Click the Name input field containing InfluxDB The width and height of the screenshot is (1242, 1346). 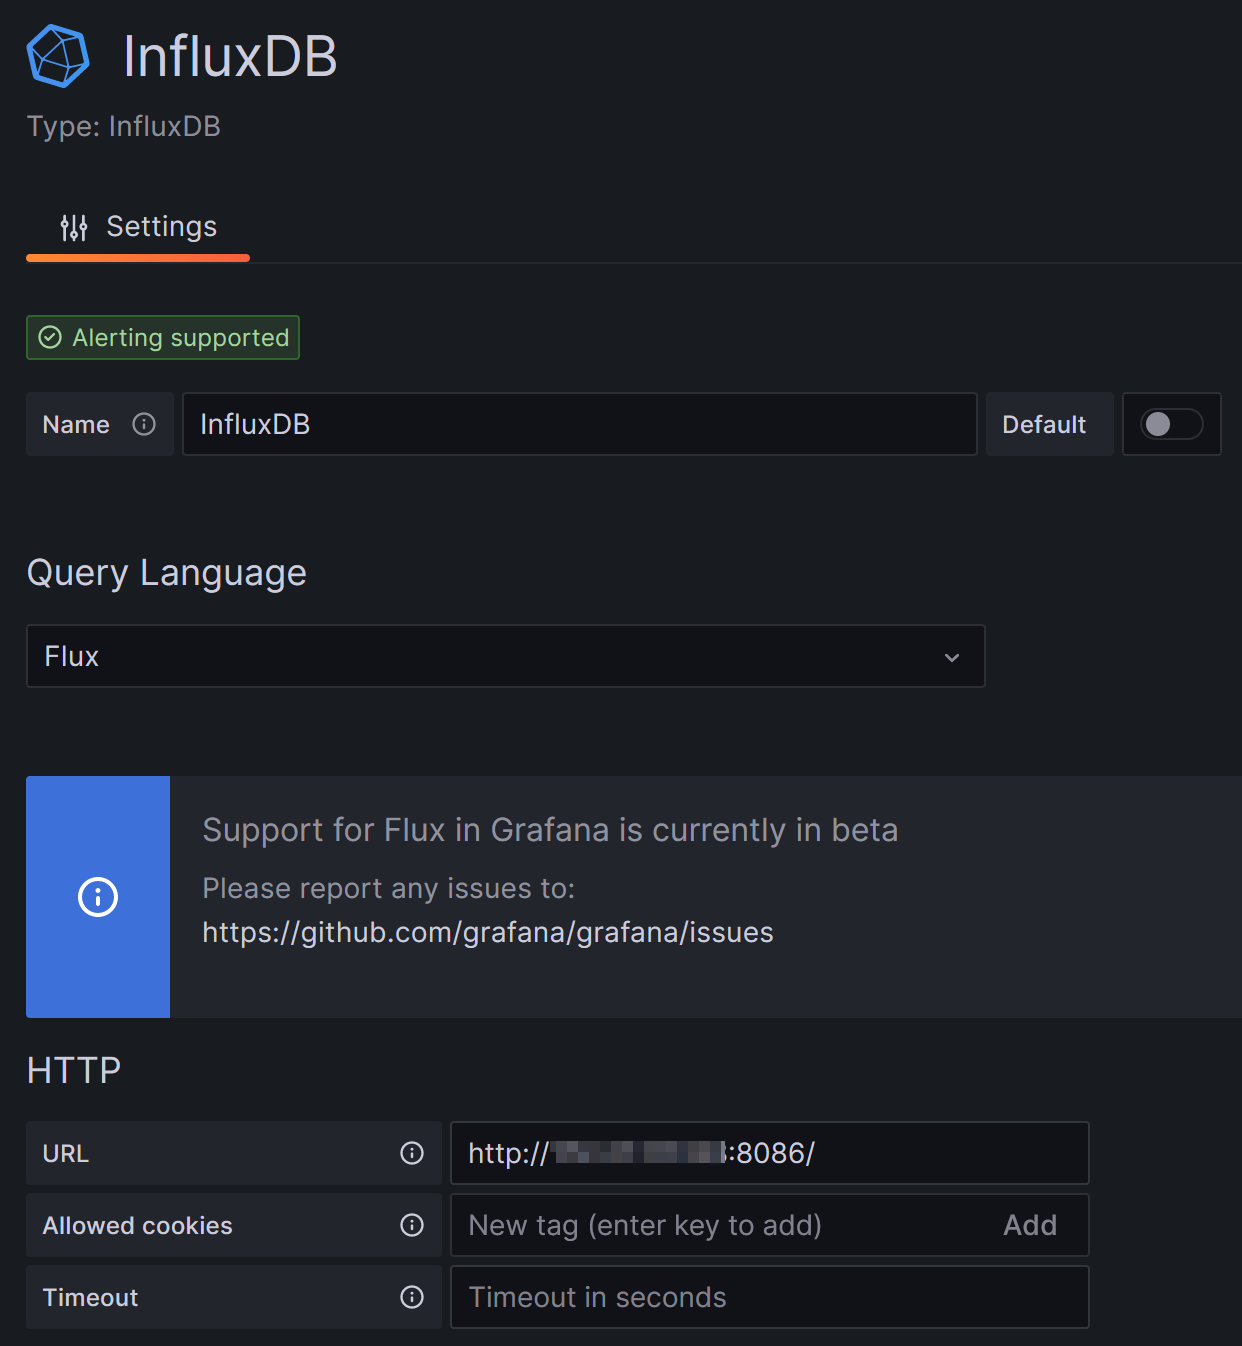(579, 425)
